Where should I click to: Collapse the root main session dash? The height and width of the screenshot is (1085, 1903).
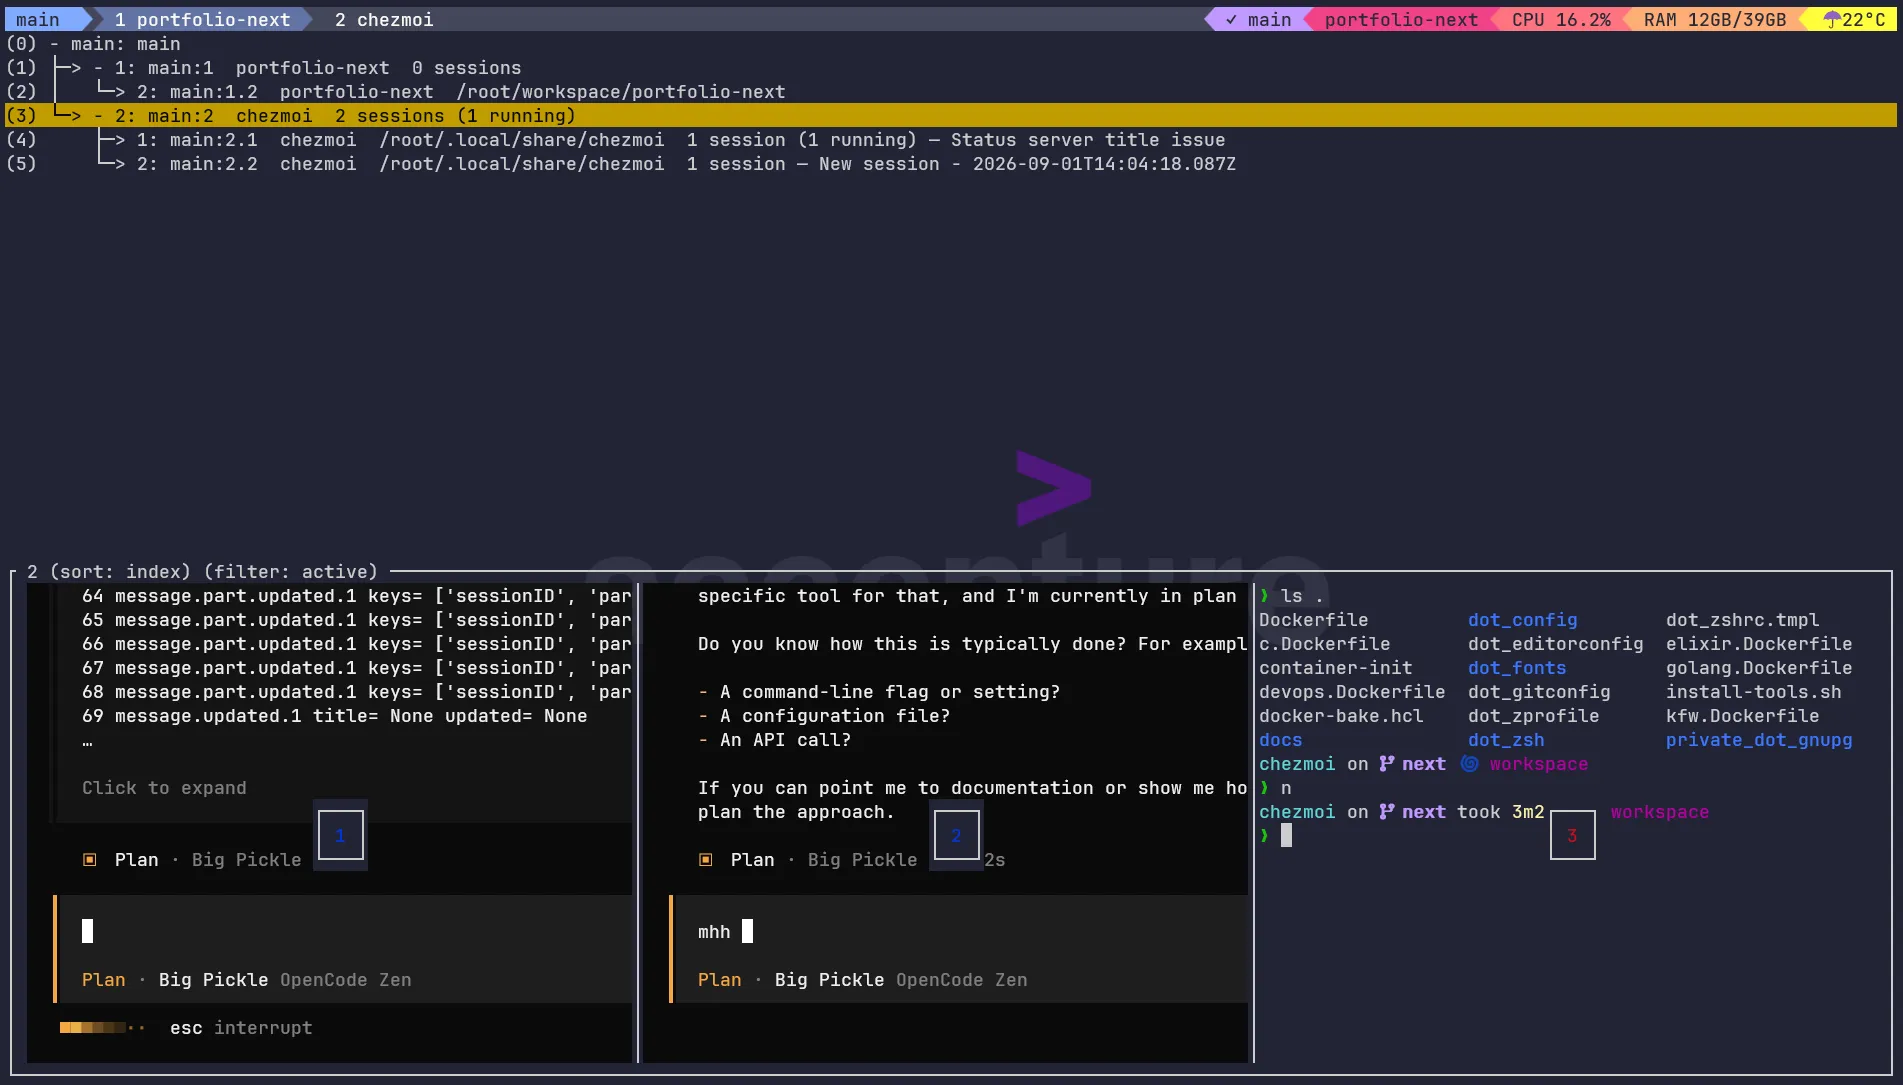(54, 44)
